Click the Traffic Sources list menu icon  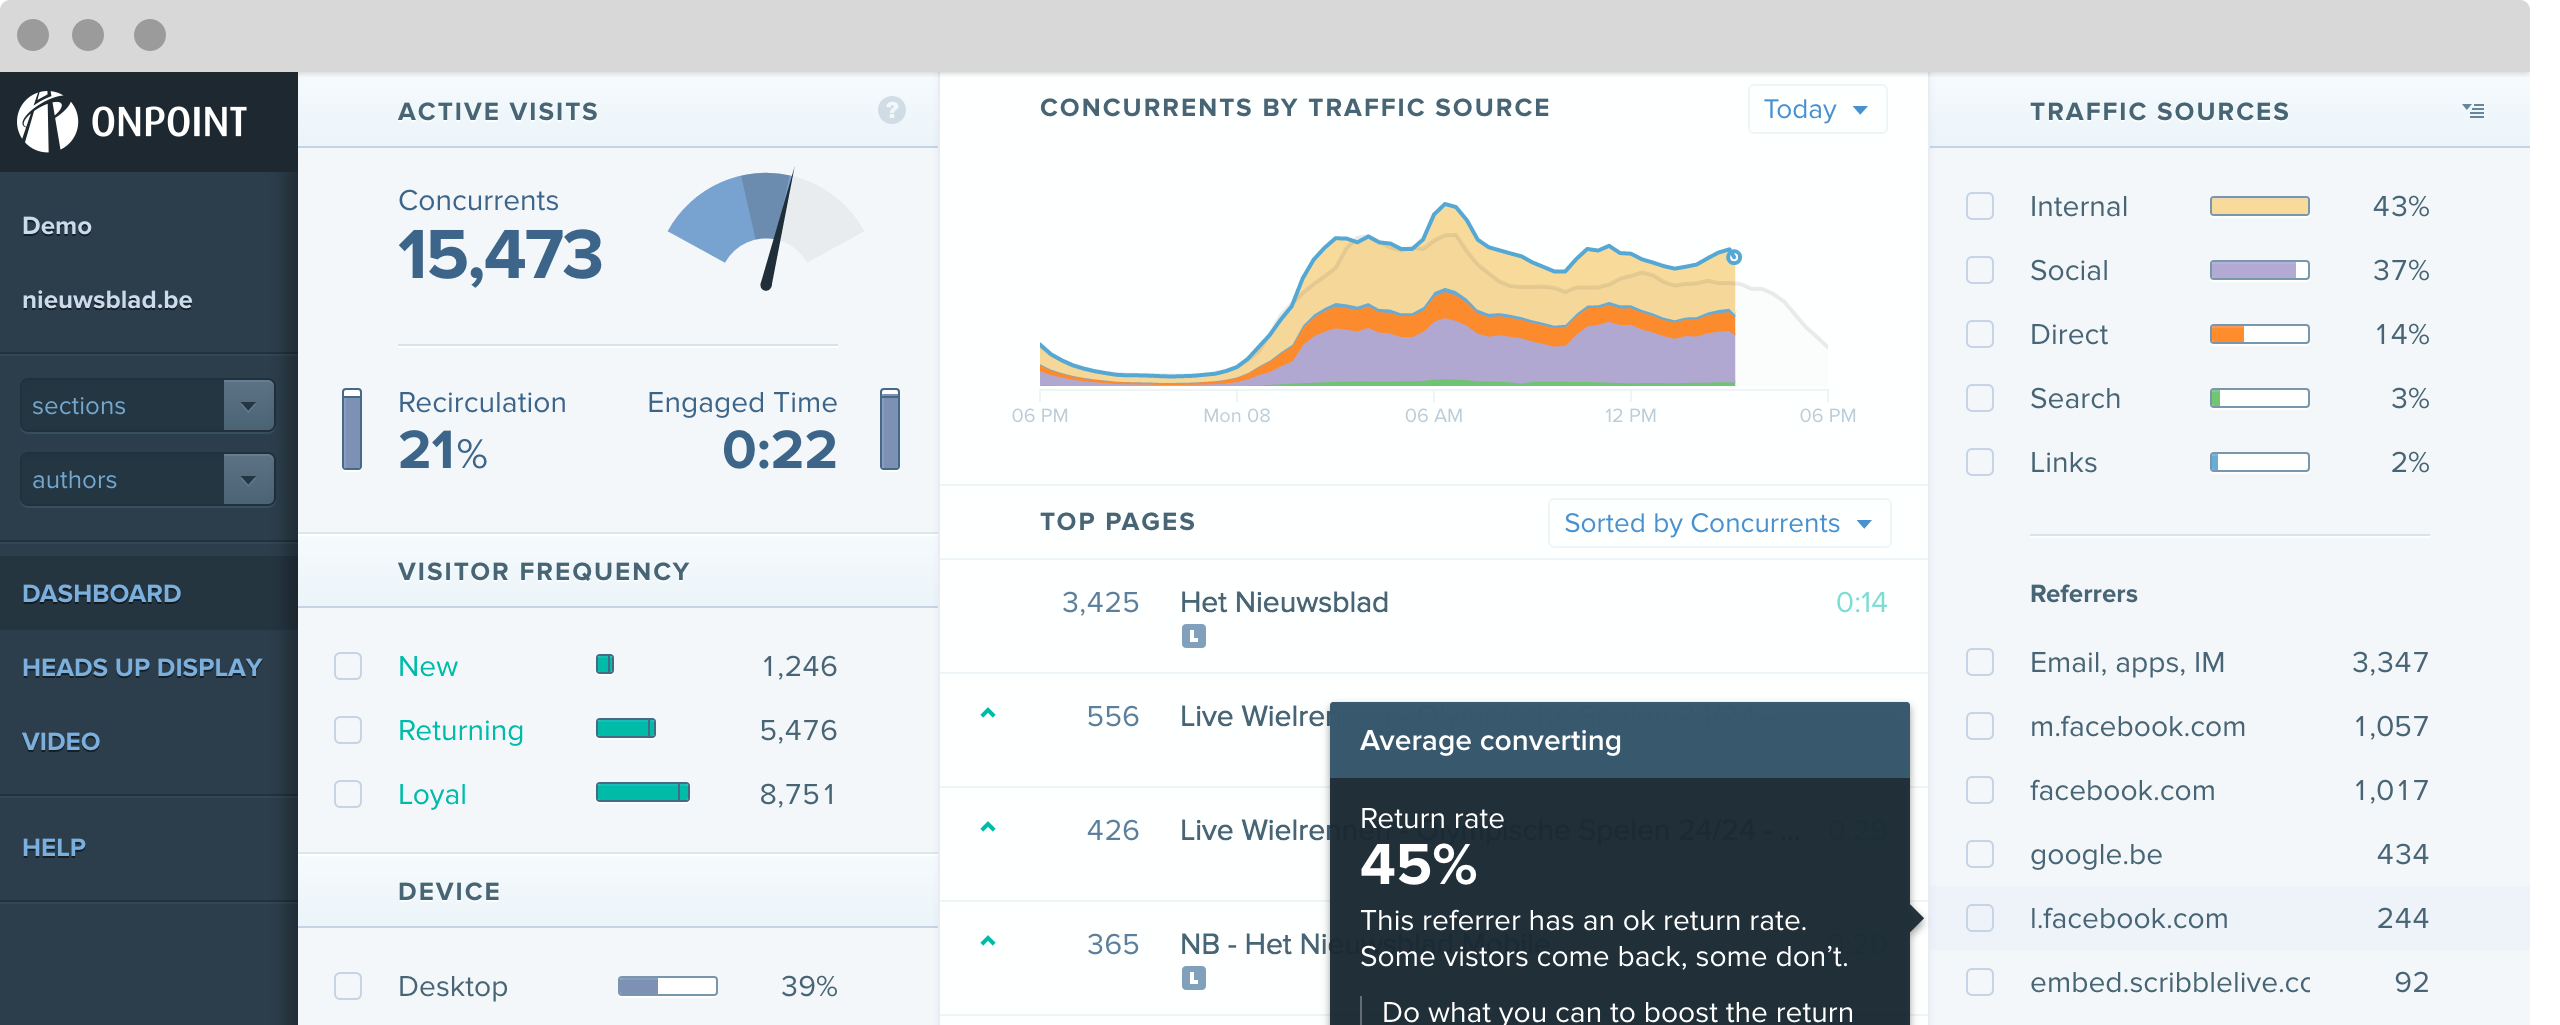tap(2473, 110)
